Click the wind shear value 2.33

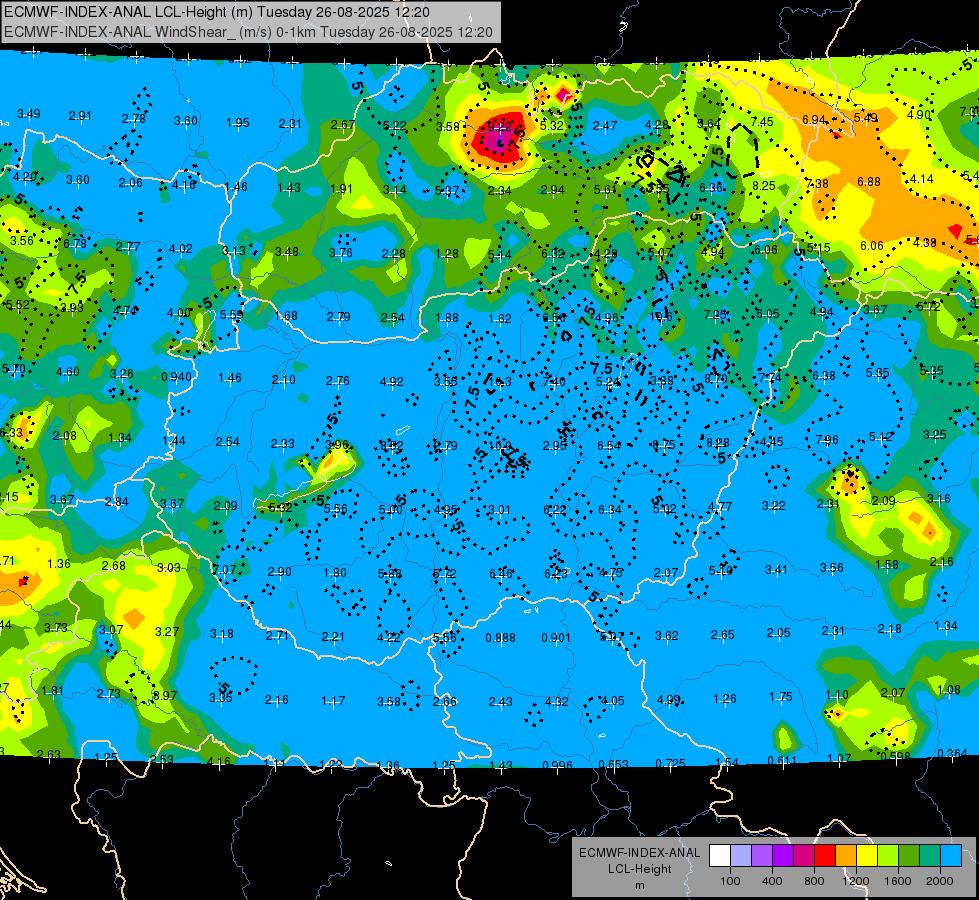pyautogui.click(x=283, y=443)
